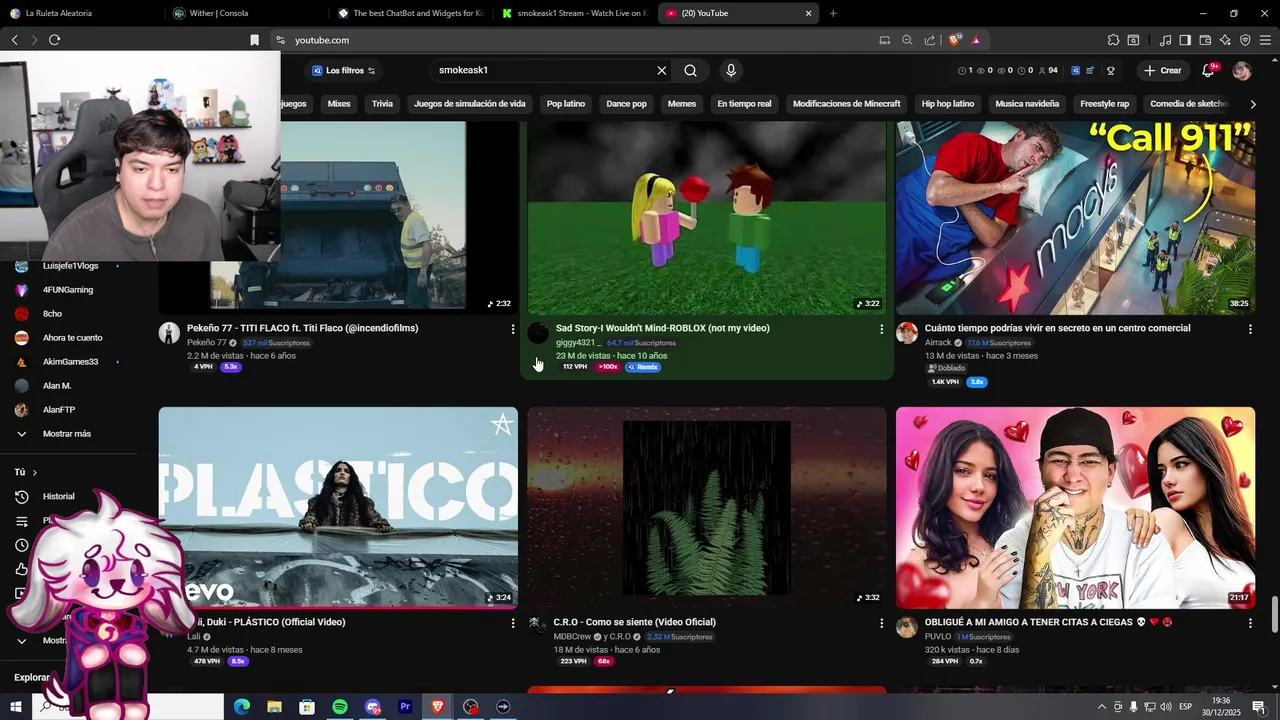This screenshot has width=1280, height=720.
Task: Open a new browser tab with plus
Action: [x=833, y=13]
